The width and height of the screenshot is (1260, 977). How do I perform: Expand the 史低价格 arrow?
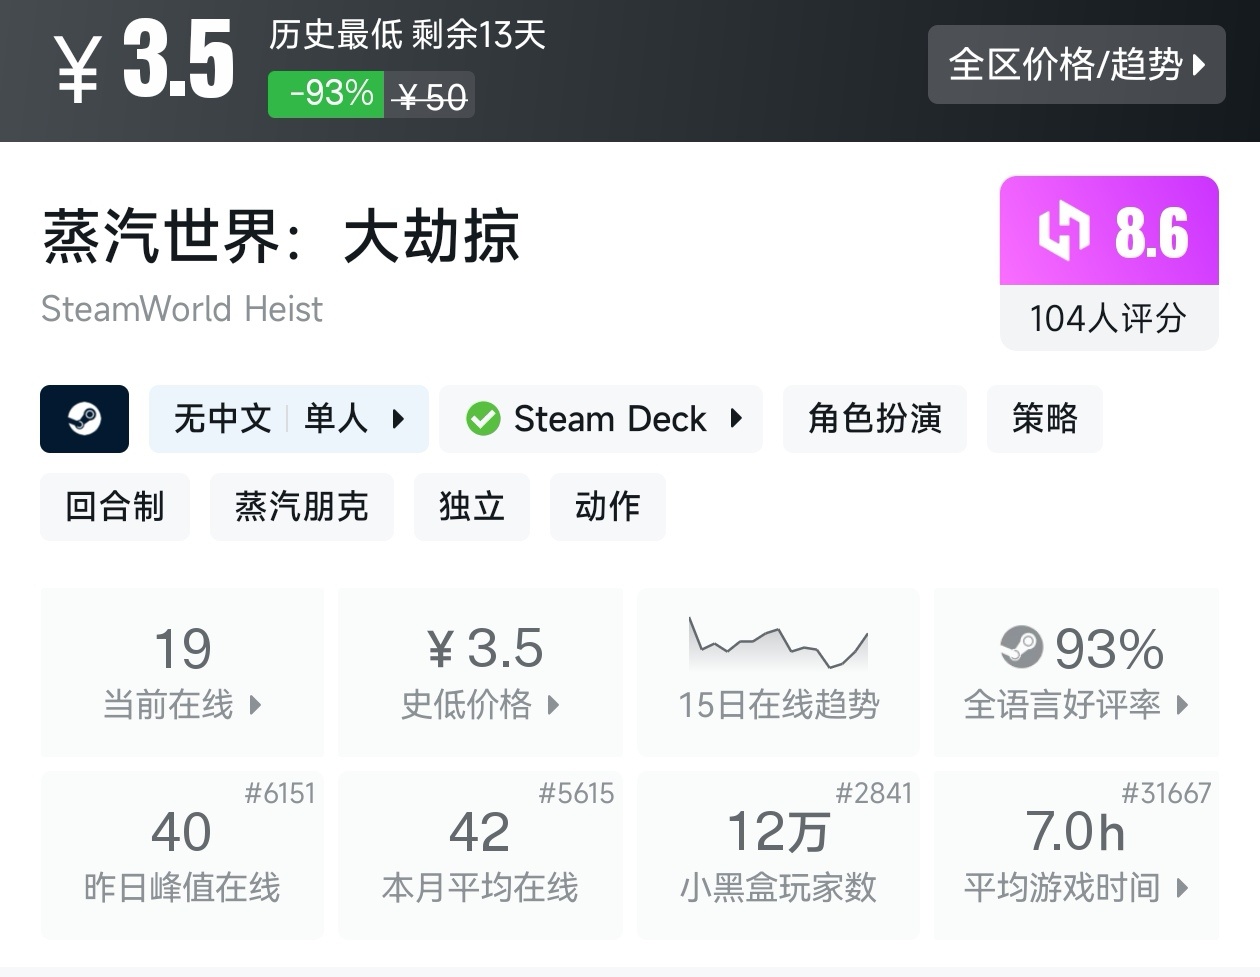553,705
